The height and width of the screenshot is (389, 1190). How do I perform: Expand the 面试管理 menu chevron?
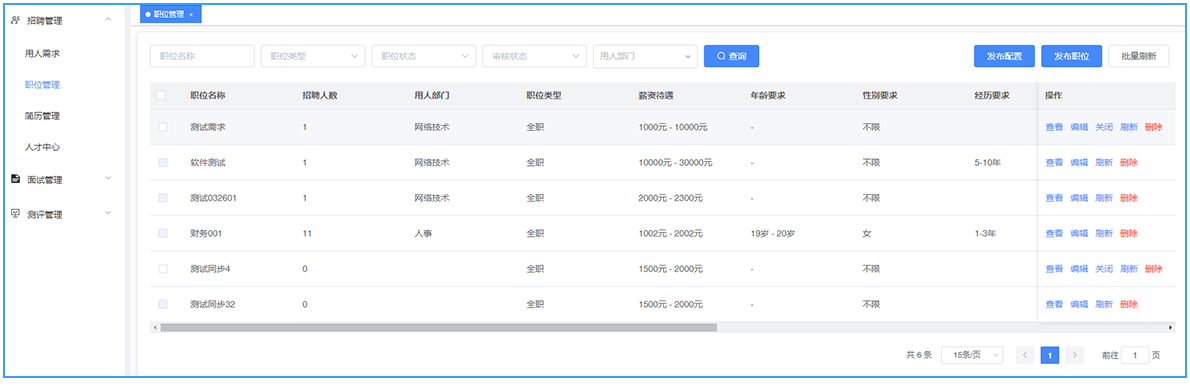click(108, 178)
